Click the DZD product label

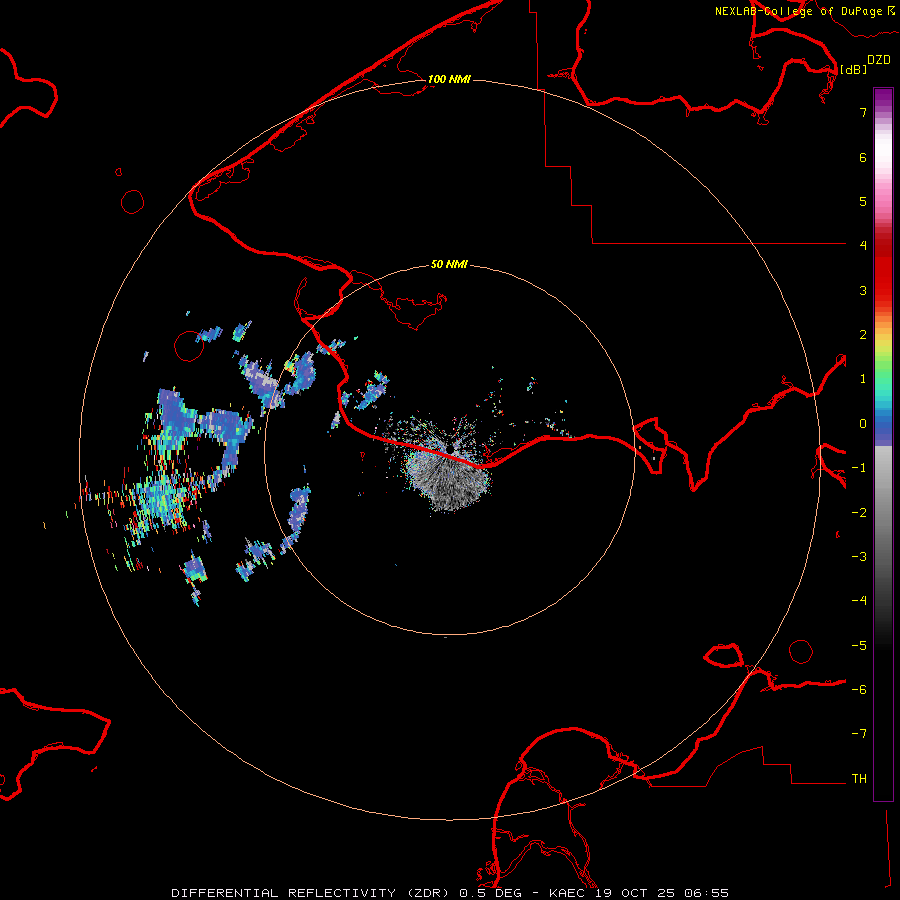point(879,60)
